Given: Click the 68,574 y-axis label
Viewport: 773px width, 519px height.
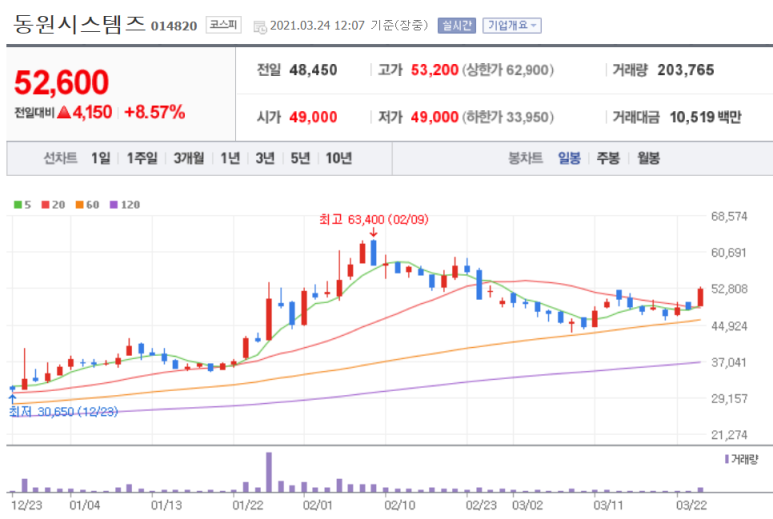Looking at the screenshot, I should [x=729, y=216].
